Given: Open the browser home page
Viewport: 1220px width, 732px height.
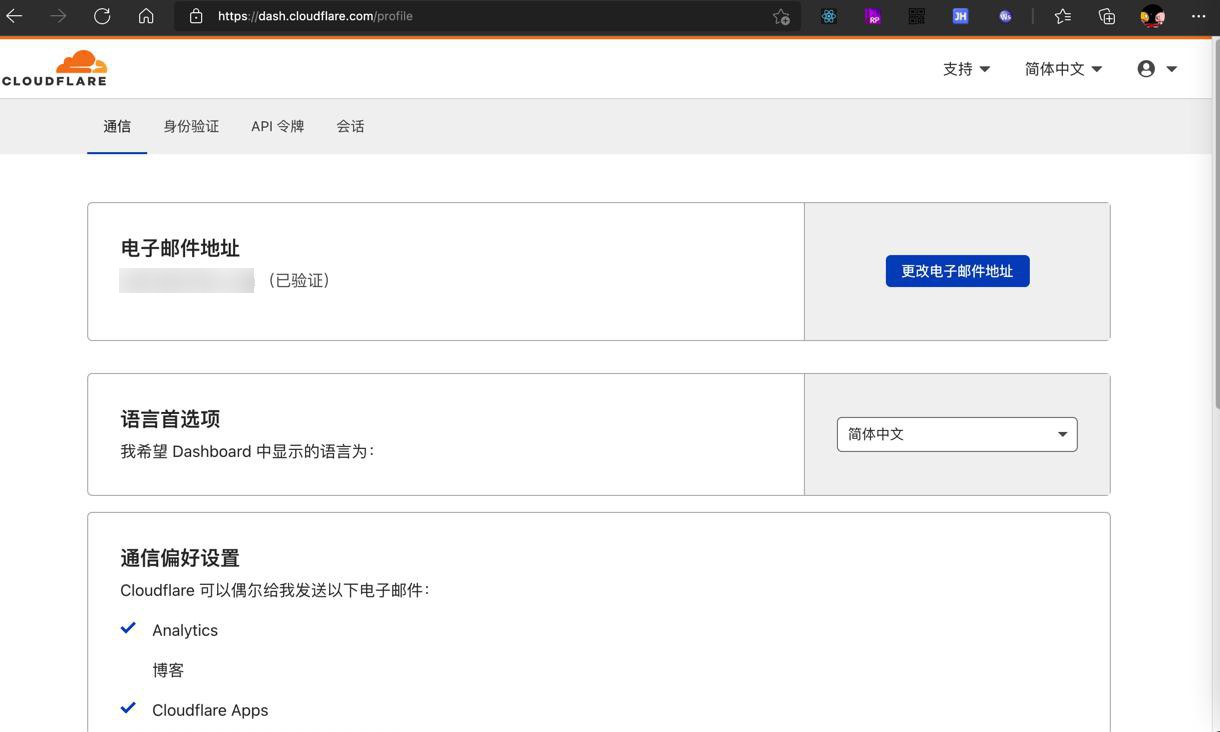Looking at the screenshot, I should (x=146, y=16).
